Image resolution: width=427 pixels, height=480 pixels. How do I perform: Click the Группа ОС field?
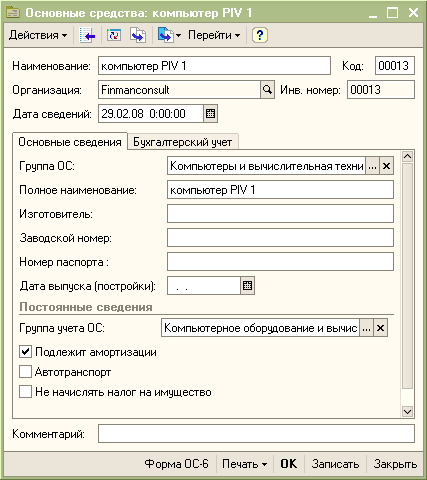point(266,166)
